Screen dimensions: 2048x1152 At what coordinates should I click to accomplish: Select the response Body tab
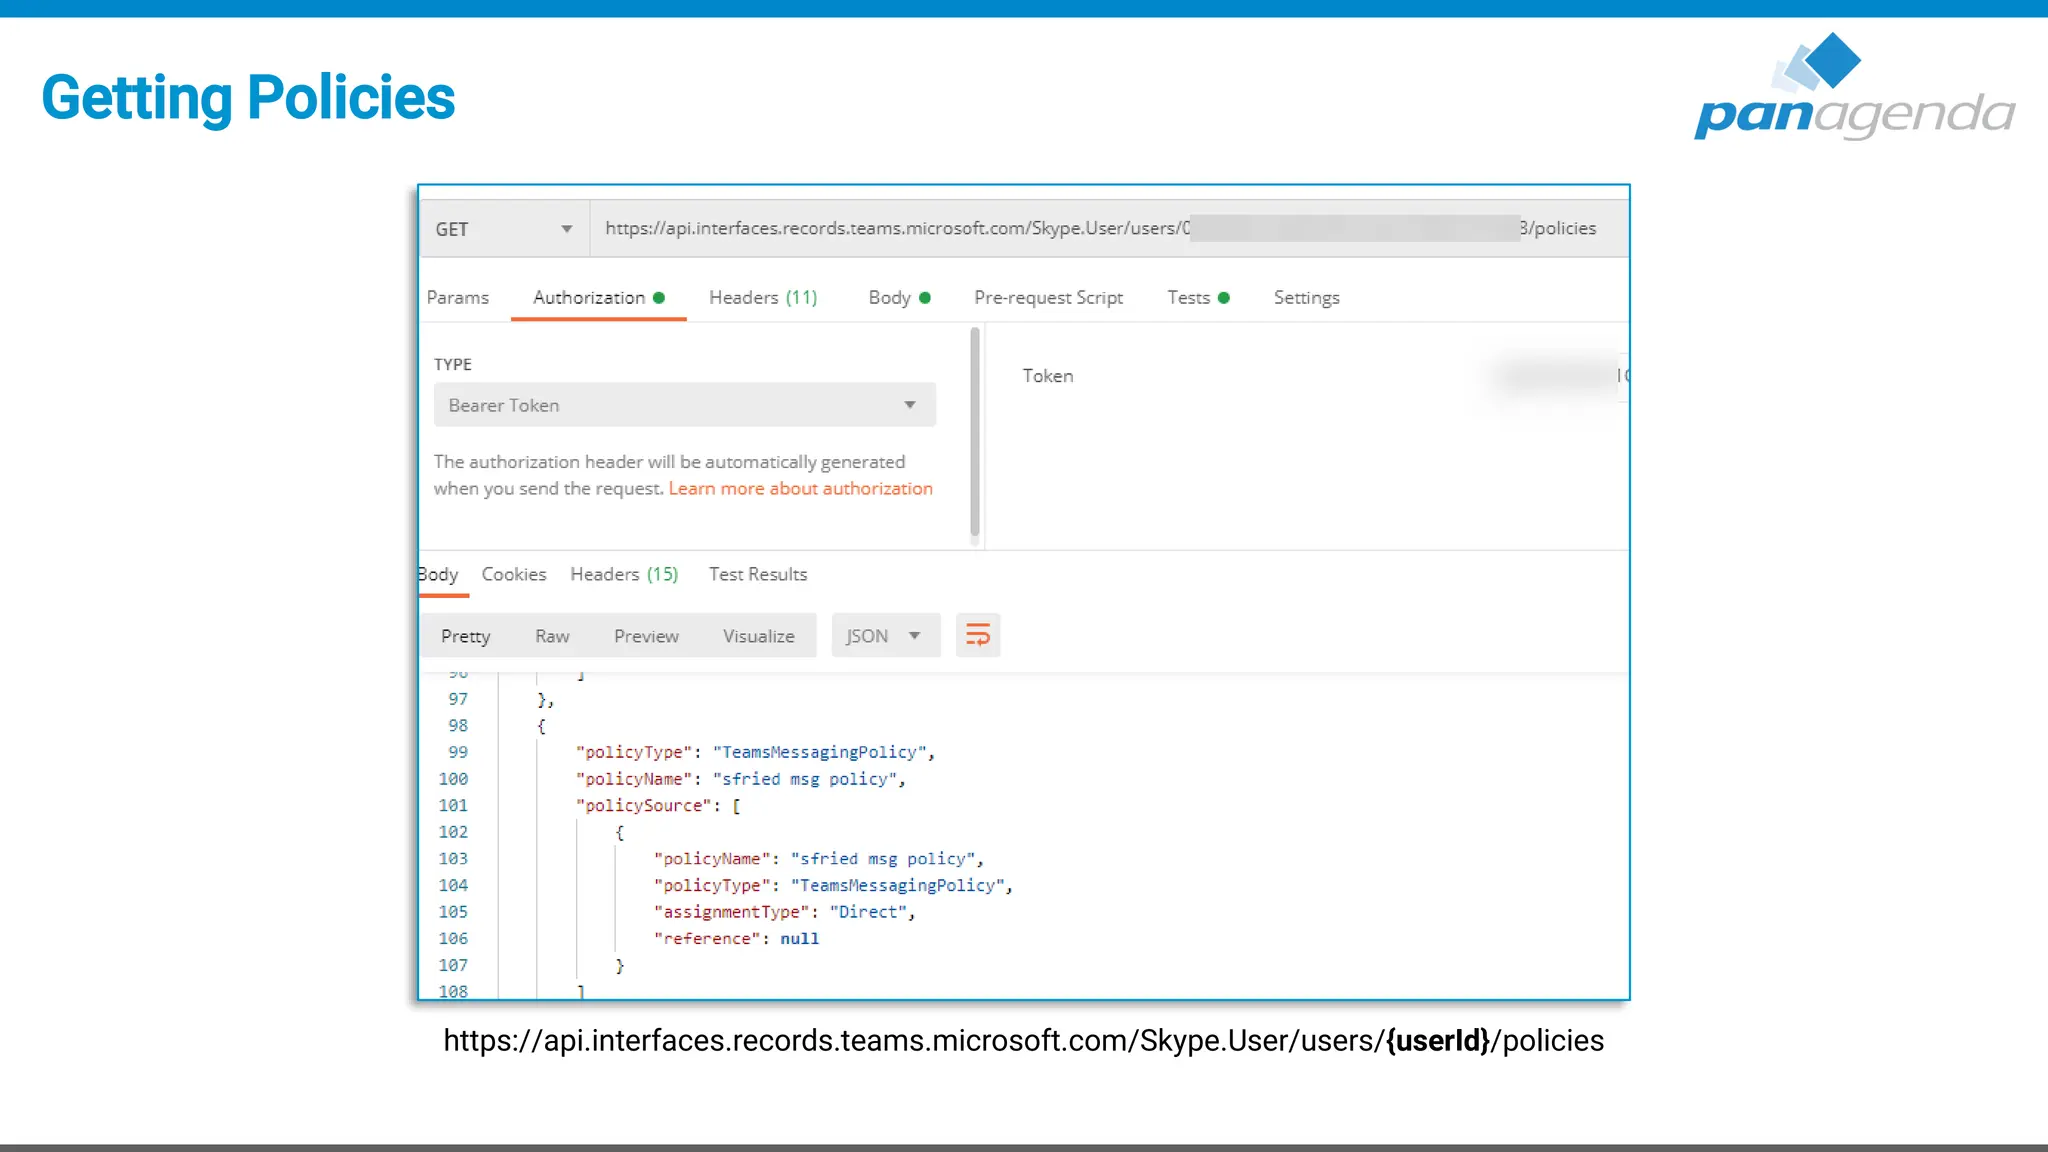click(438, 575)
